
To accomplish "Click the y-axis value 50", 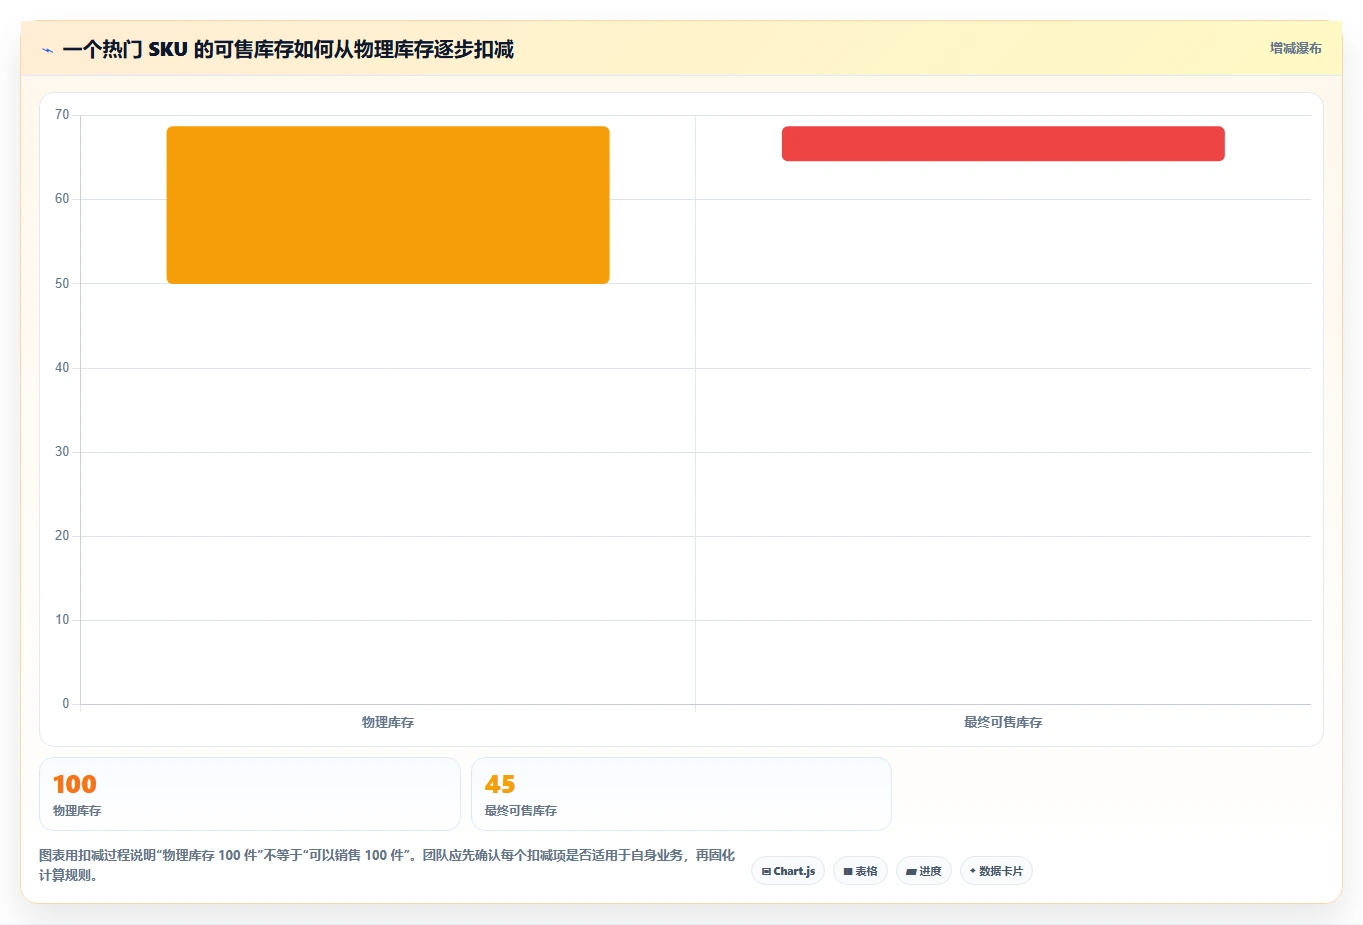I will [62, 284].
